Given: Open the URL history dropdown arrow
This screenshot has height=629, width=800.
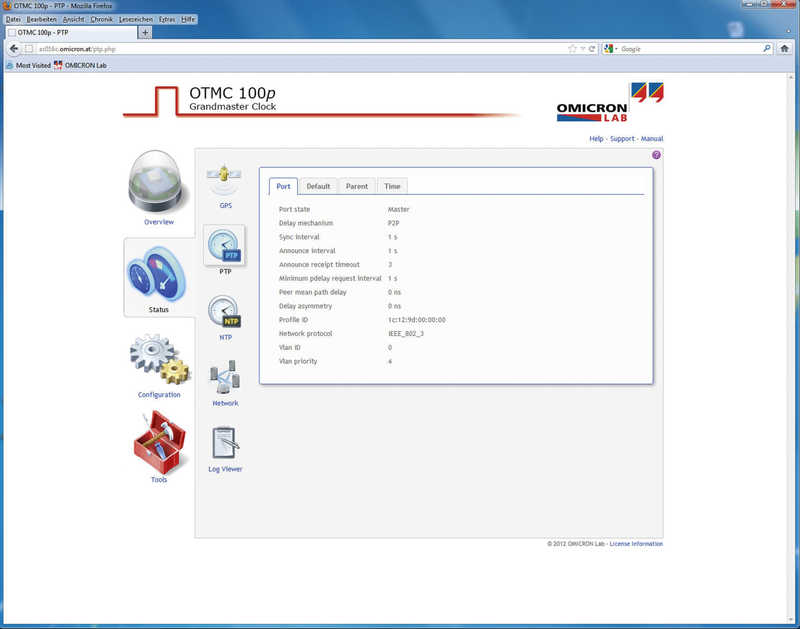Looking at the screenshot, I should [583, 48].
